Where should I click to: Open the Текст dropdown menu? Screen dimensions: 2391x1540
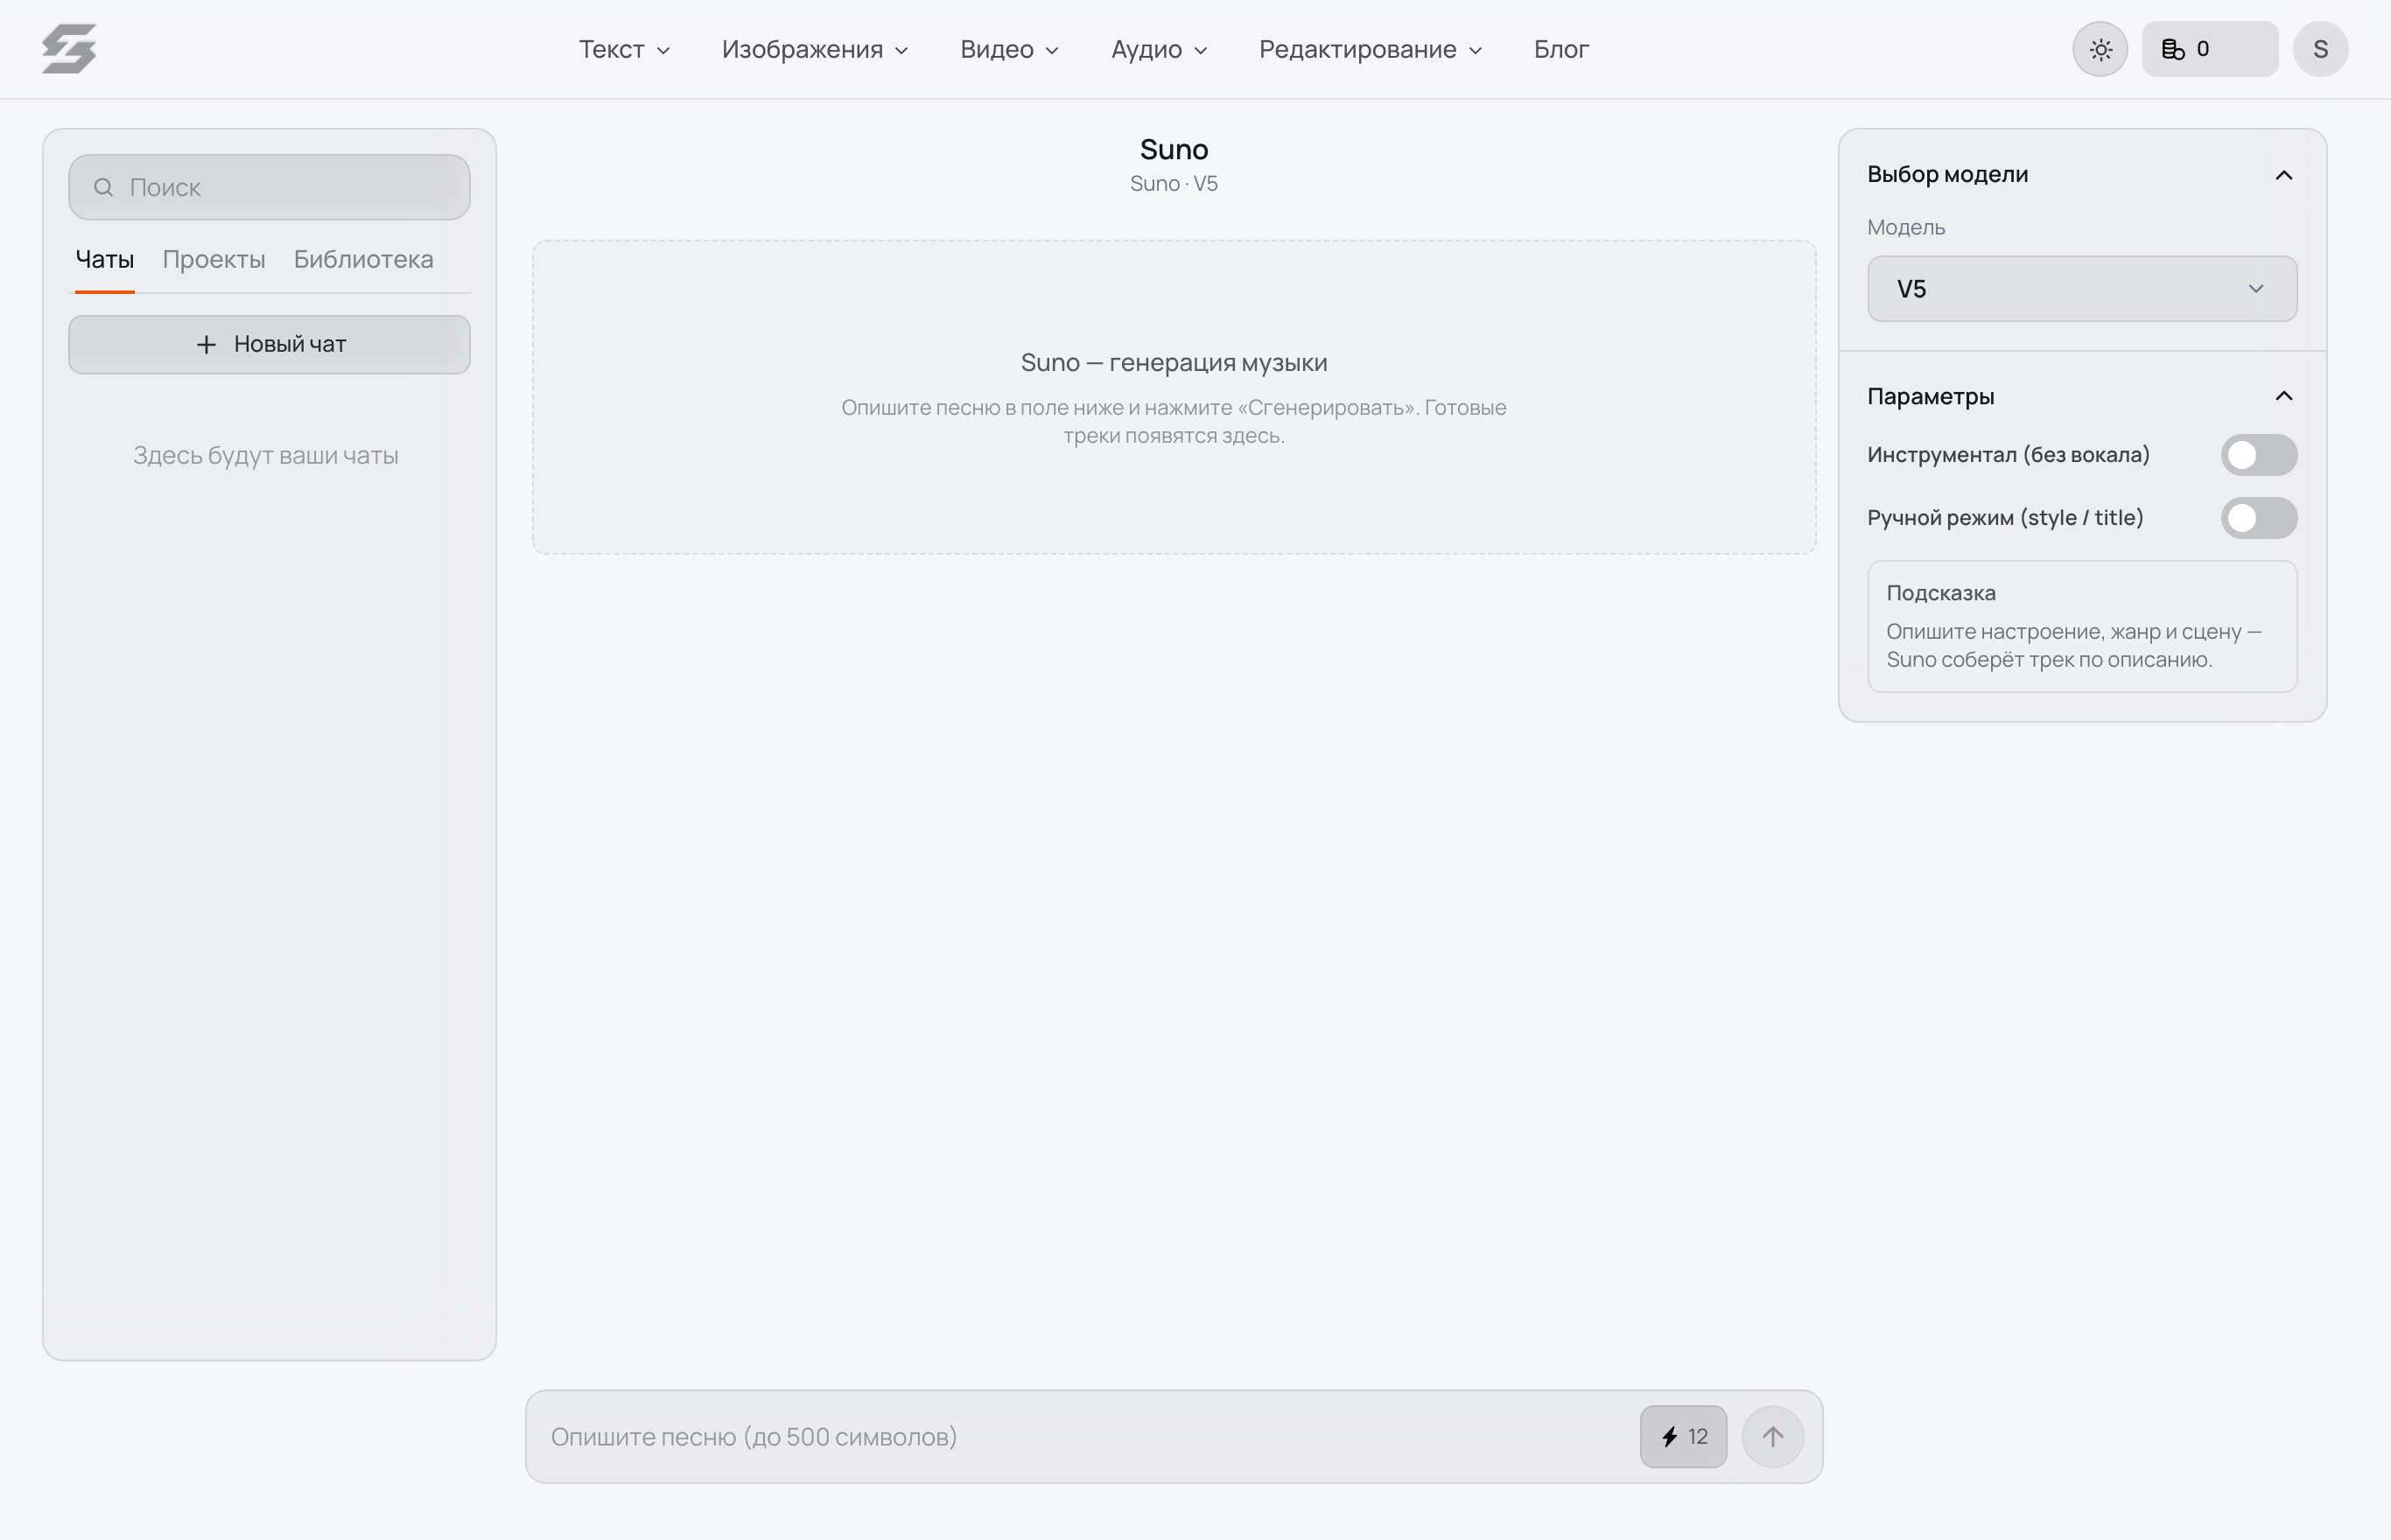point(624,49)
